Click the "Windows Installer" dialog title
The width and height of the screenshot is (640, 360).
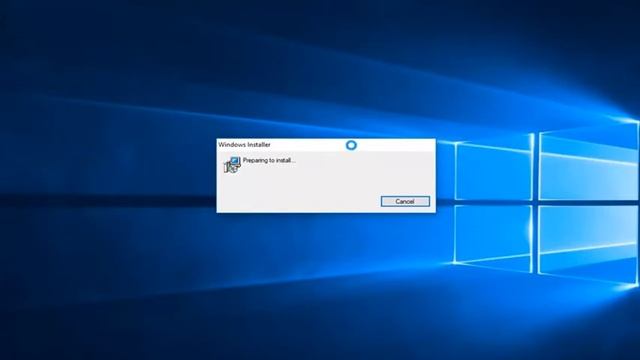click(x=244, y=144)
